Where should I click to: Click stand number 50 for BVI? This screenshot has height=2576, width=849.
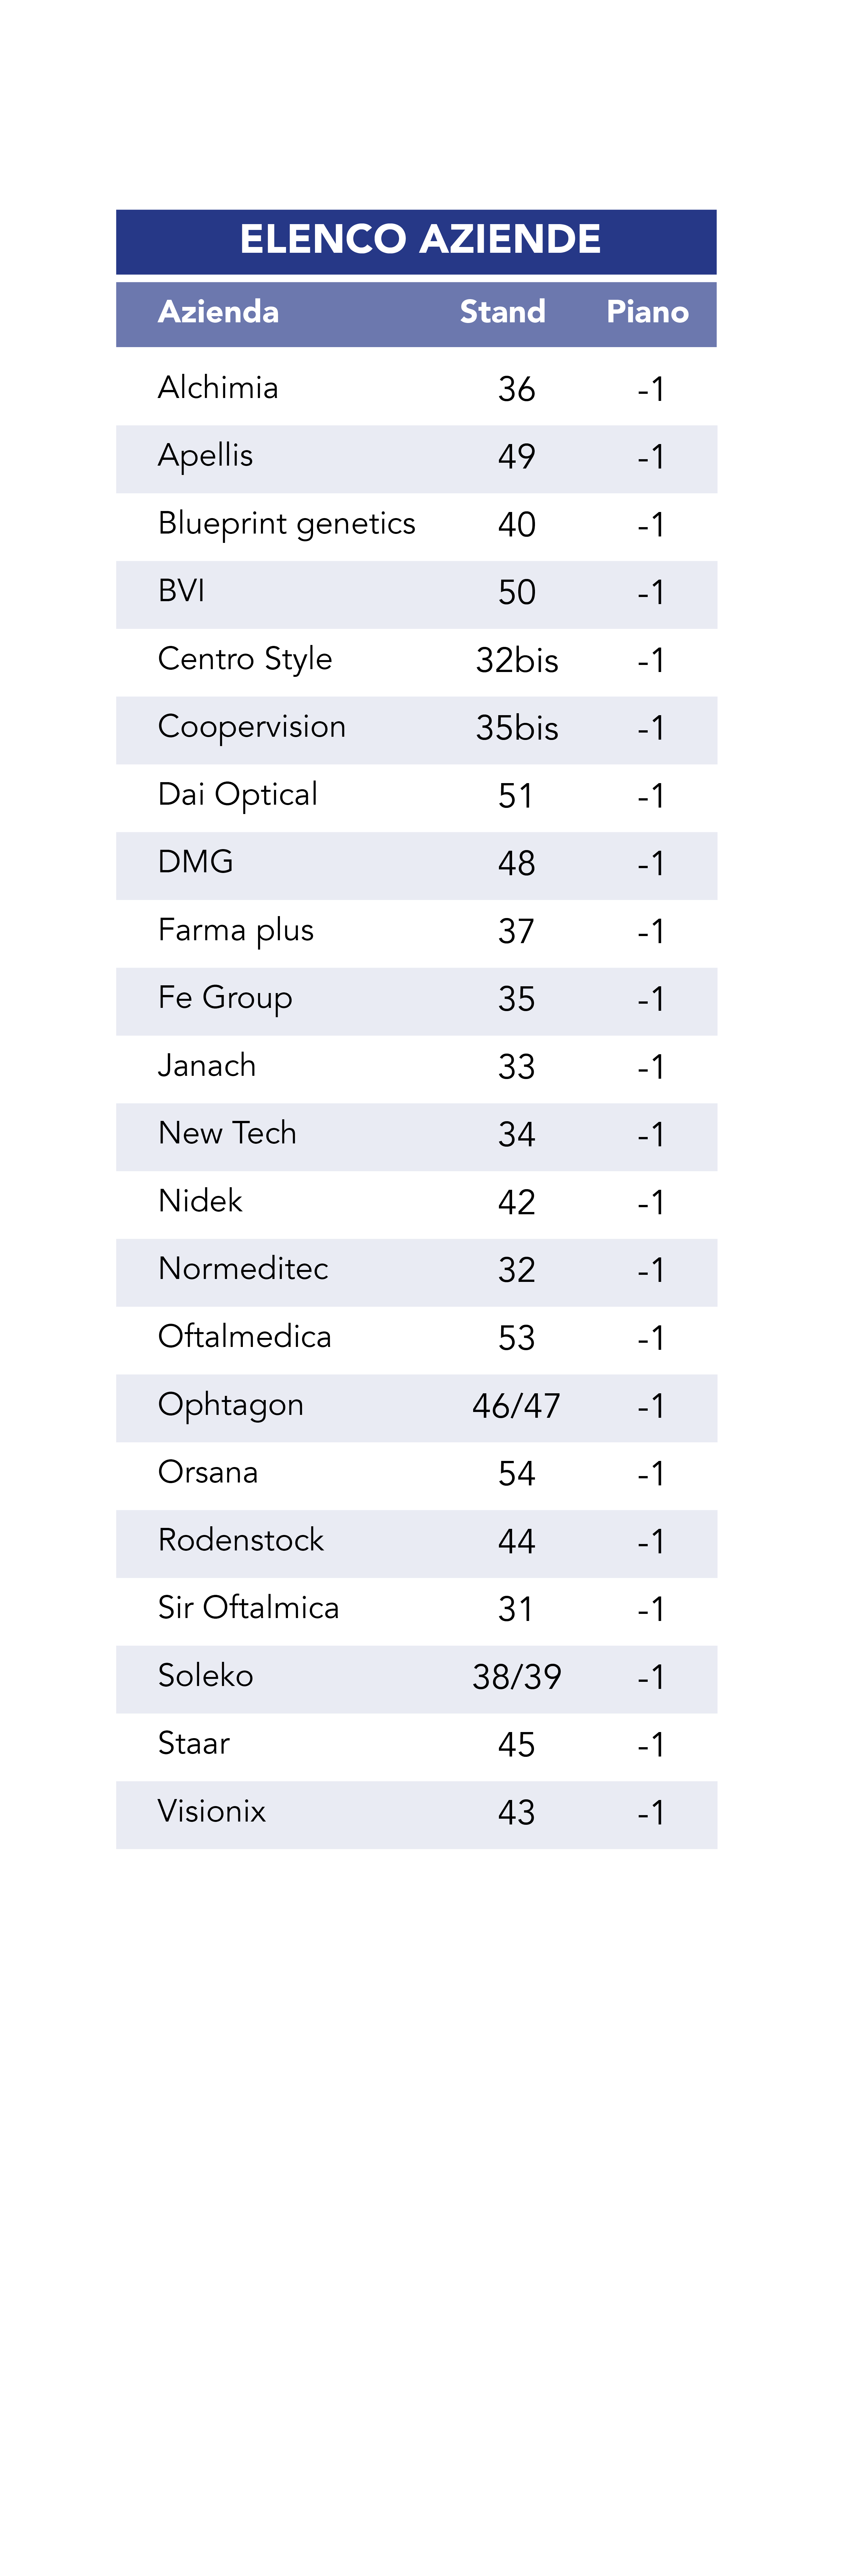(x=517, y=593)
